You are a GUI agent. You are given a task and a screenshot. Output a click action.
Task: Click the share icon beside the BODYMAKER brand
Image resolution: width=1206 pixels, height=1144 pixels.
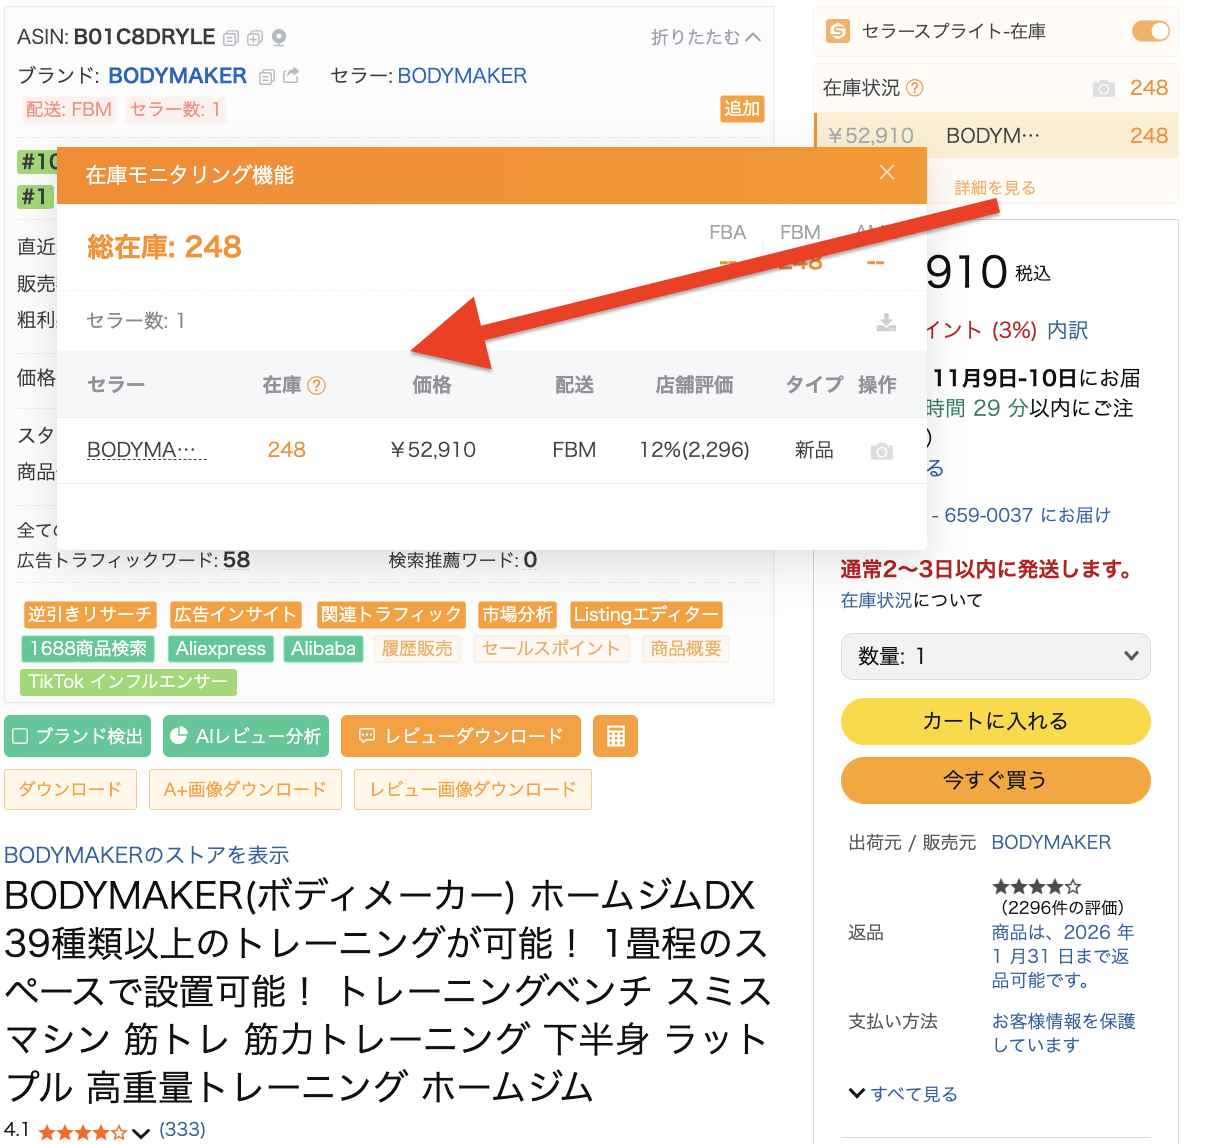point(291,76)
